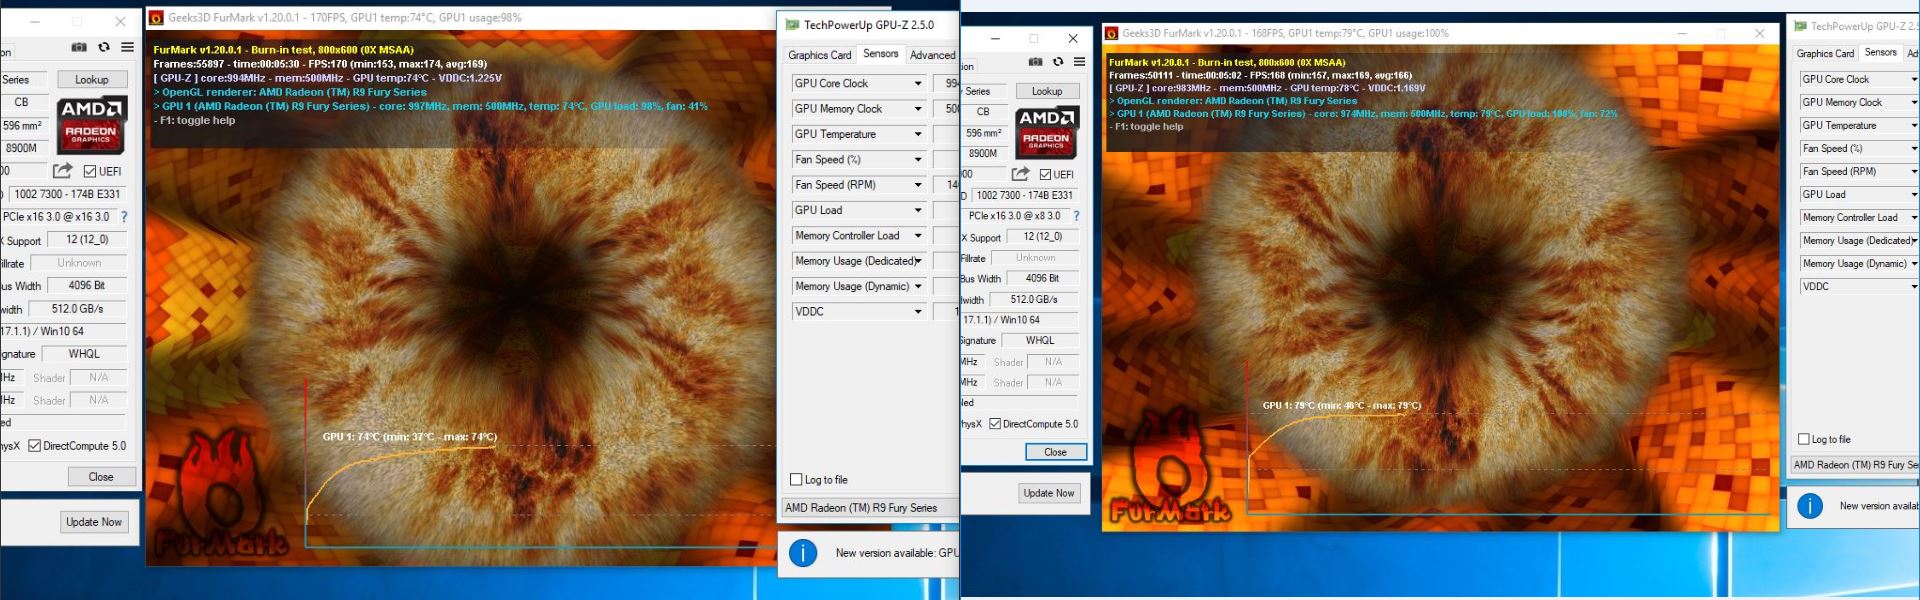Click refresh icon in left-hand GPU-Z window

click(x=104, y=47)
